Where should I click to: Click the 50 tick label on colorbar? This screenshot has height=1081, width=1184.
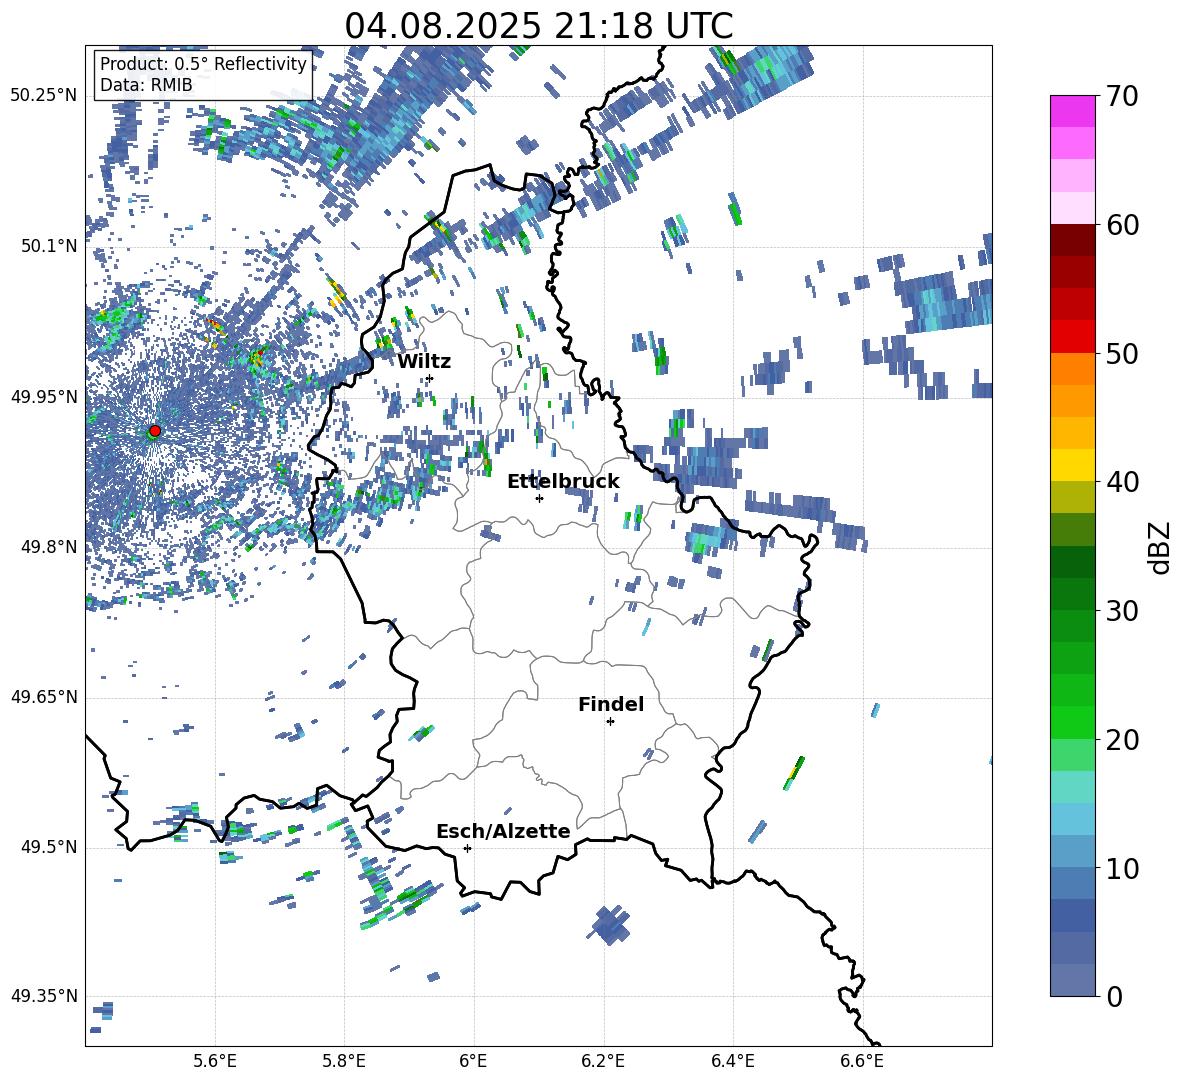(1122, 354)
